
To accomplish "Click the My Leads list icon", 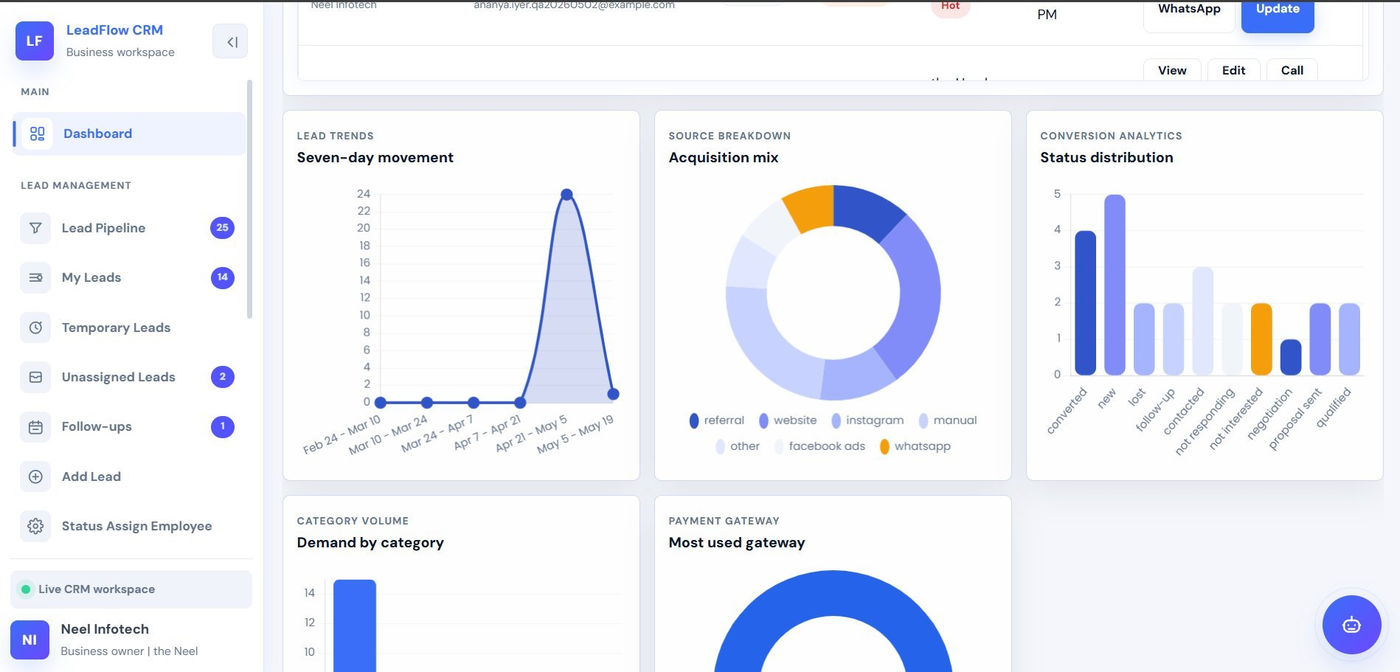I will (36, 278).
